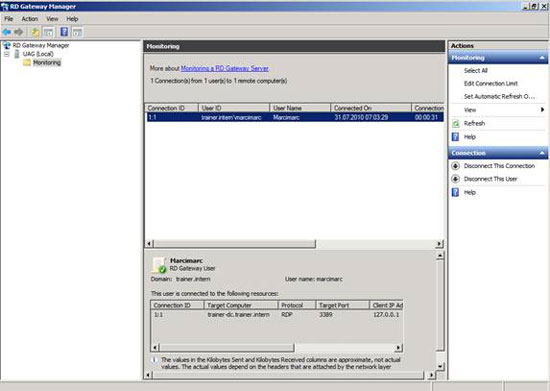This screenshot has height=391, width=550.
Task: Click the connection list scroll-right arrow
Action: point(440,244)
